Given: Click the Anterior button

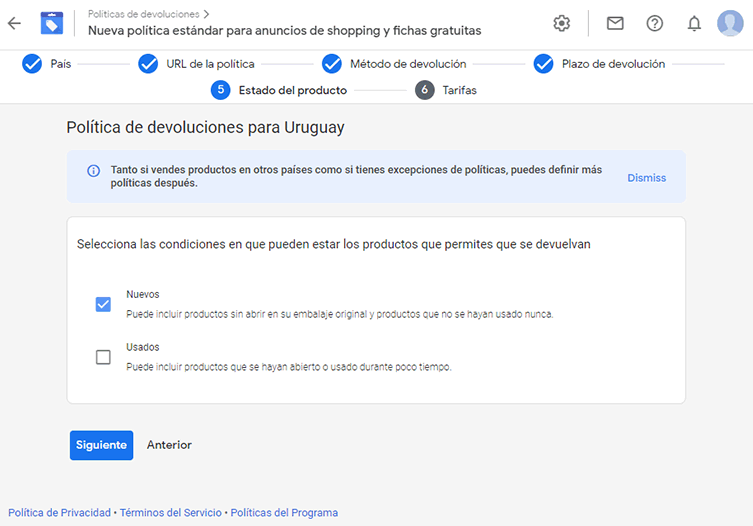Looking at the screenshot, I should pyautogui.click(x=169, y=445).
